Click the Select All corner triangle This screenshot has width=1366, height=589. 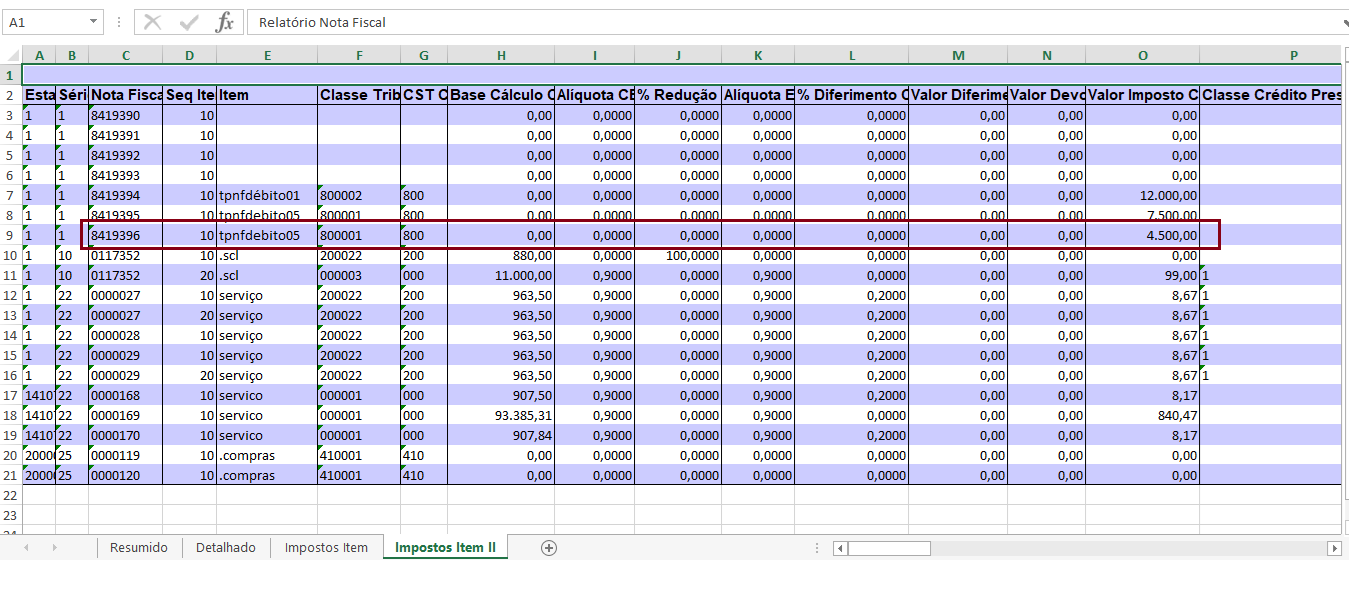[x=11, y=56]
